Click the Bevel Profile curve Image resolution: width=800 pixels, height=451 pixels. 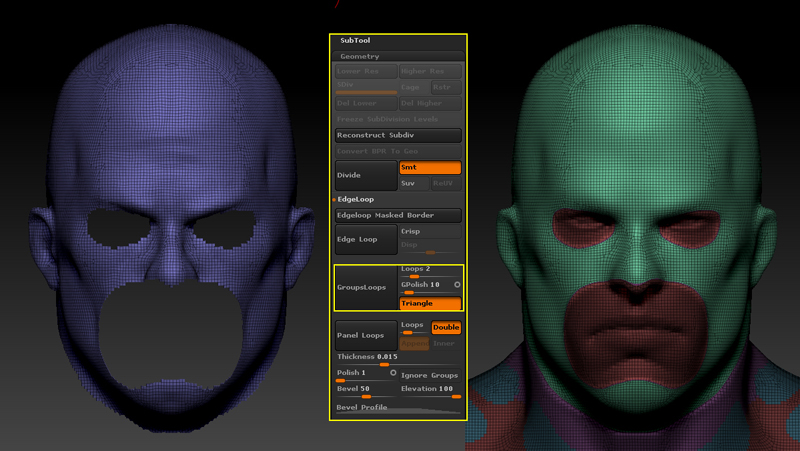[398, 408]
